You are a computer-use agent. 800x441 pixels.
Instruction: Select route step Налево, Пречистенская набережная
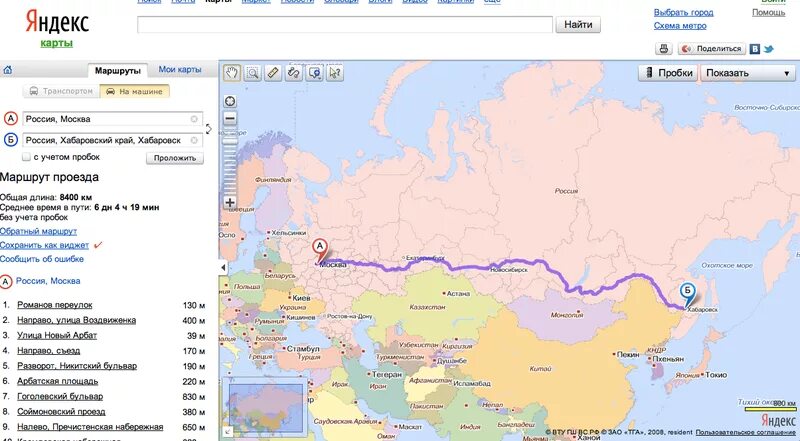pos(90,427)
